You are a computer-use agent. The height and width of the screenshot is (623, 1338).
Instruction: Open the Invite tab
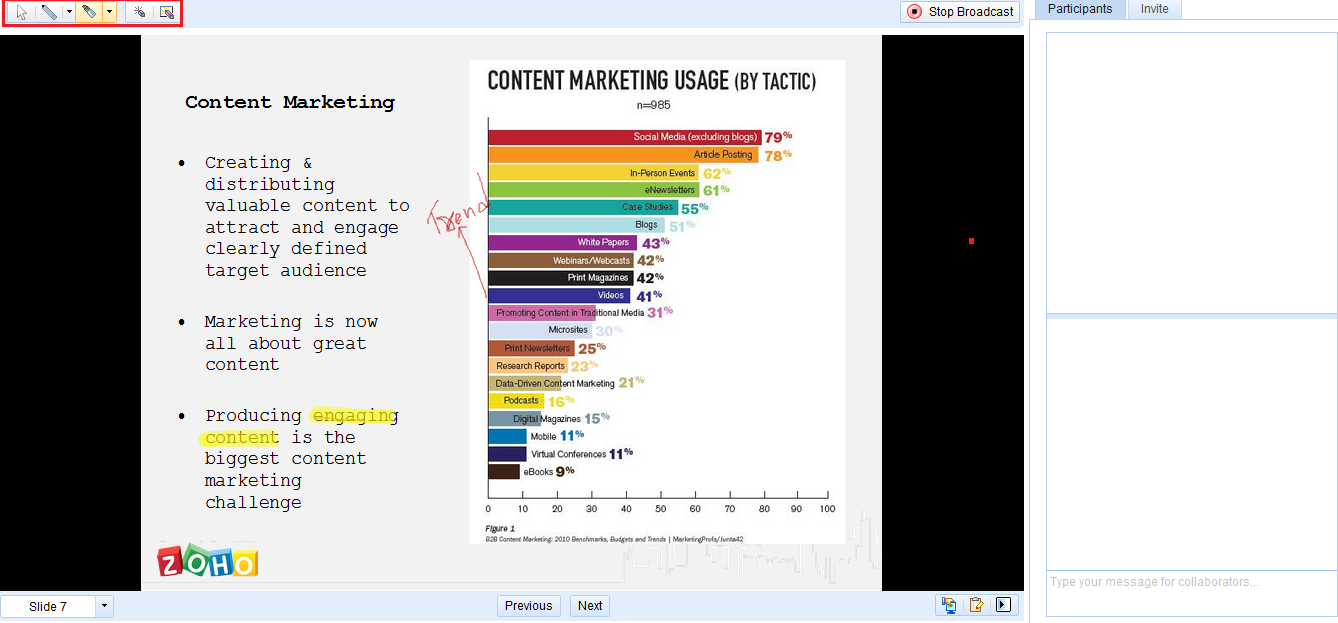(1154, 9)
